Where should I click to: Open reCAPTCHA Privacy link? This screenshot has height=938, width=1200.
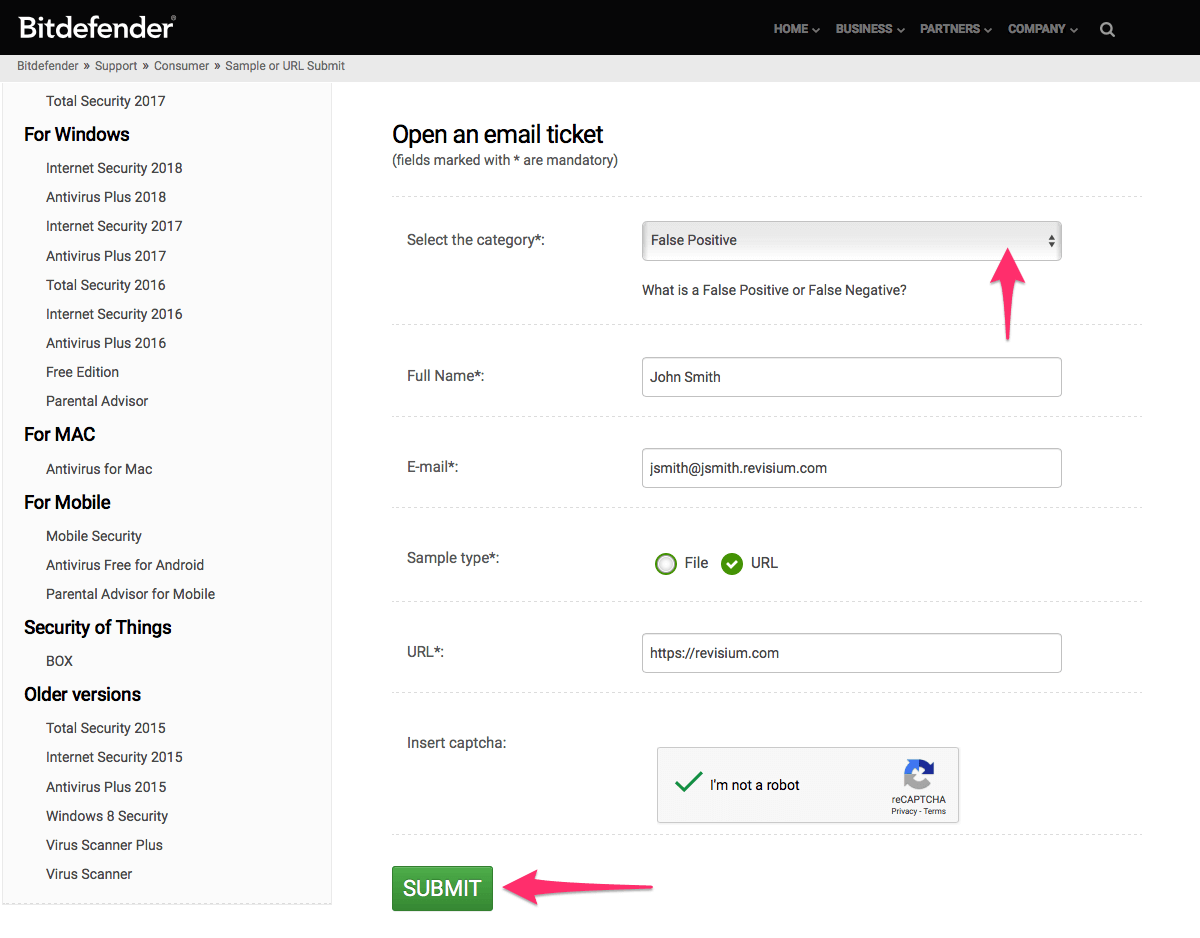pyautogui.click(x=904, y=811)
